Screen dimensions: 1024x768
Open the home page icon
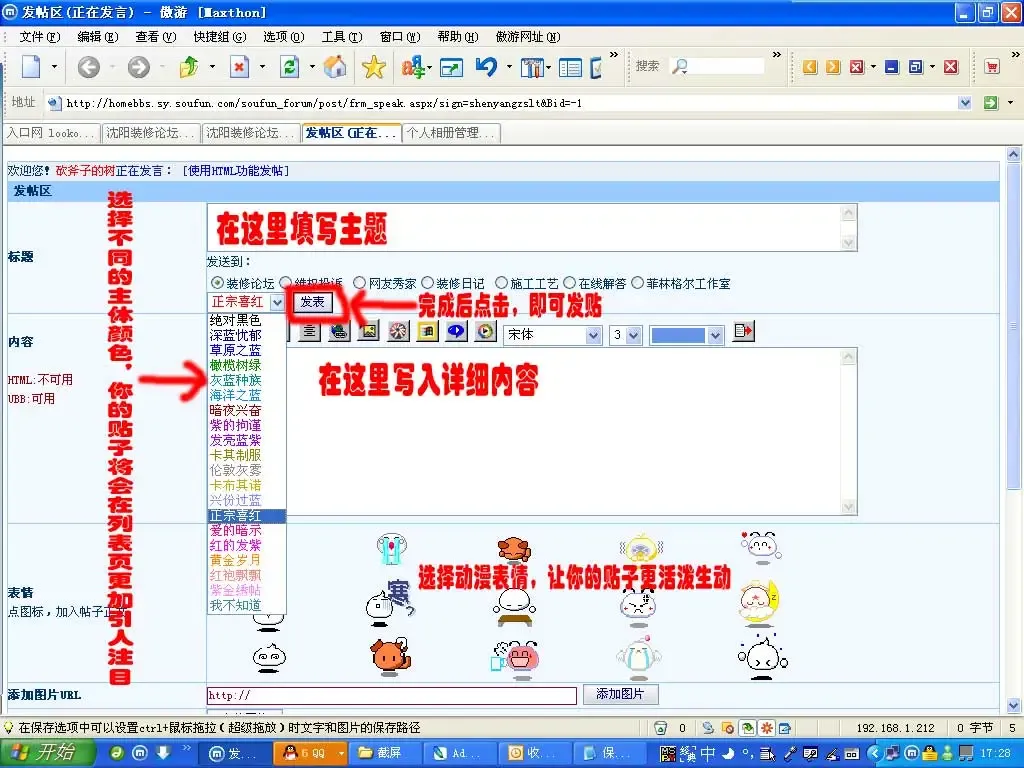(336, 67)
